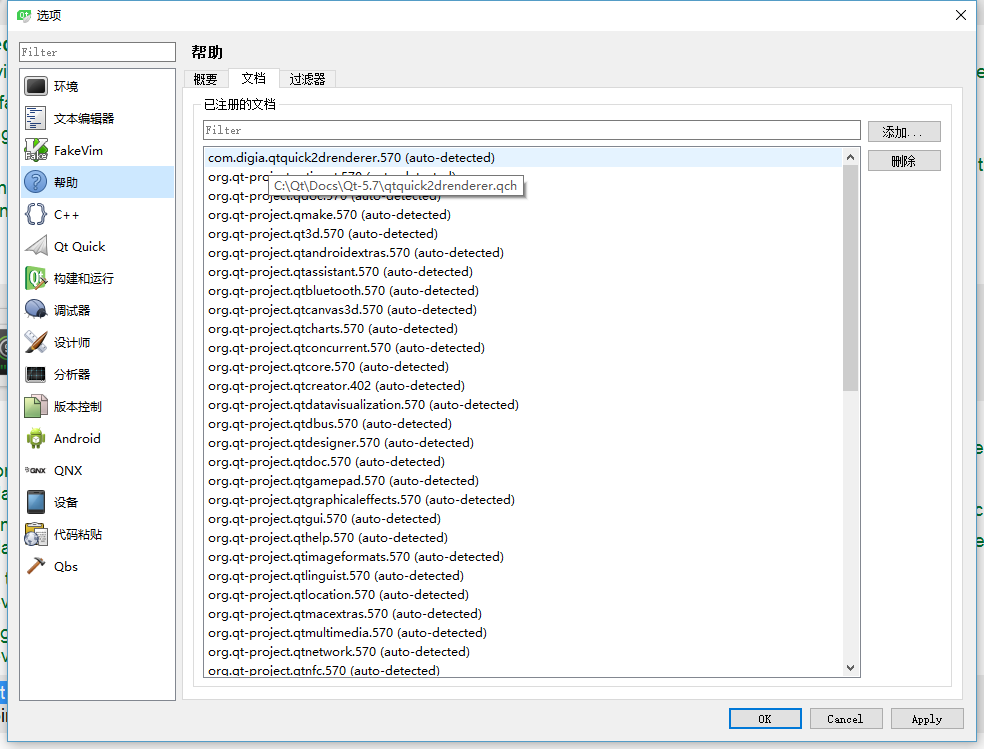Open 代码粘贴 code pasting icon
Image resolution: width=984 pixels, height=749 pixels.
pos(36,534)
